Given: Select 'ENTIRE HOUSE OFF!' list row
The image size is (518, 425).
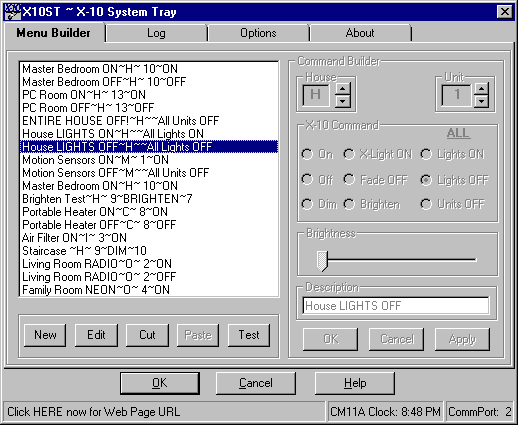Looking at the screenshot, I should (149, 121).
